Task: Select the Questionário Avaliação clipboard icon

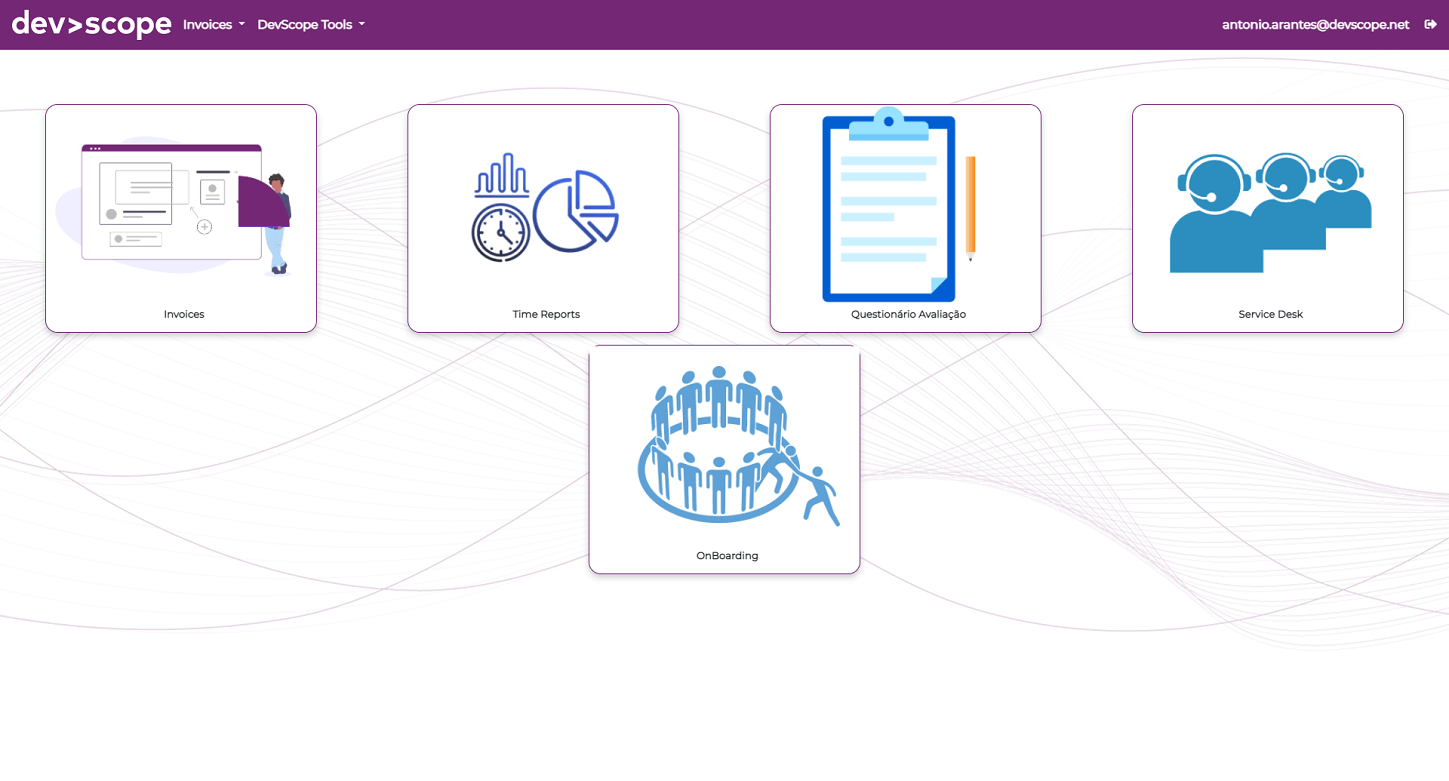Action: click(890, 207)
